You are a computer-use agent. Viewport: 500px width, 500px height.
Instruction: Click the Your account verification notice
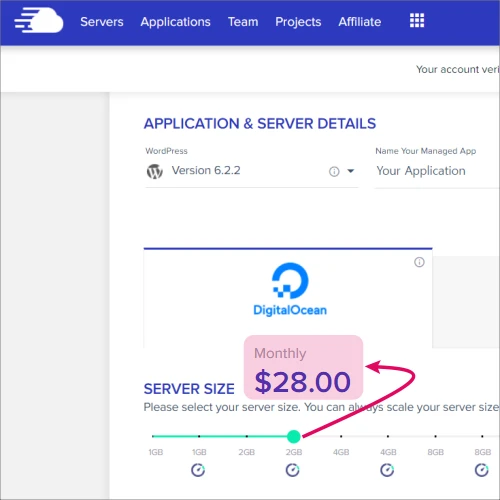458,69
